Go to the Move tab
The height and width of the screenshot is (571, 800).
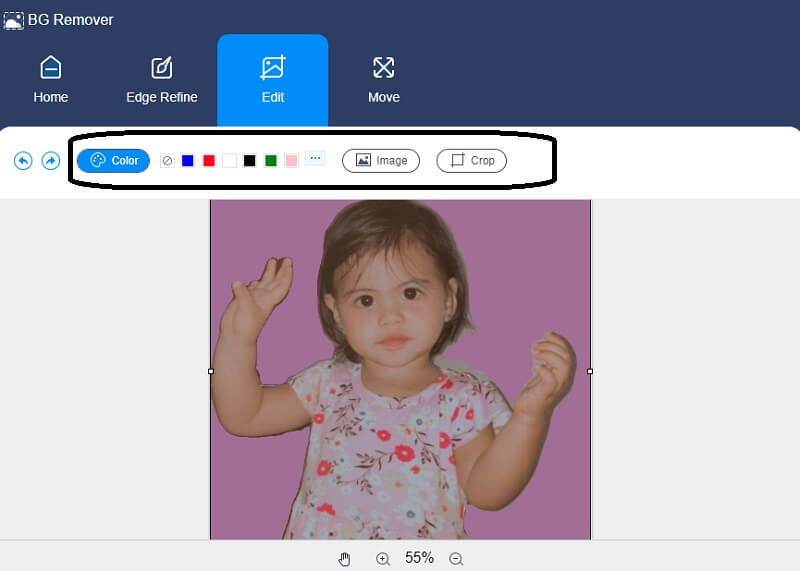(383, 80)
